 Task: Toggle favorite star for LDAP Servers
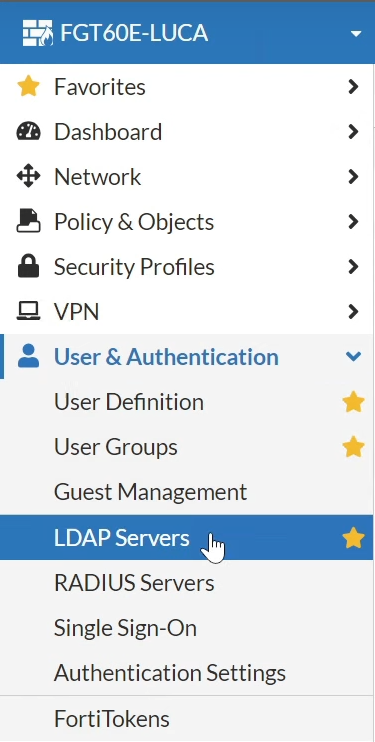[x=353, y=538]
